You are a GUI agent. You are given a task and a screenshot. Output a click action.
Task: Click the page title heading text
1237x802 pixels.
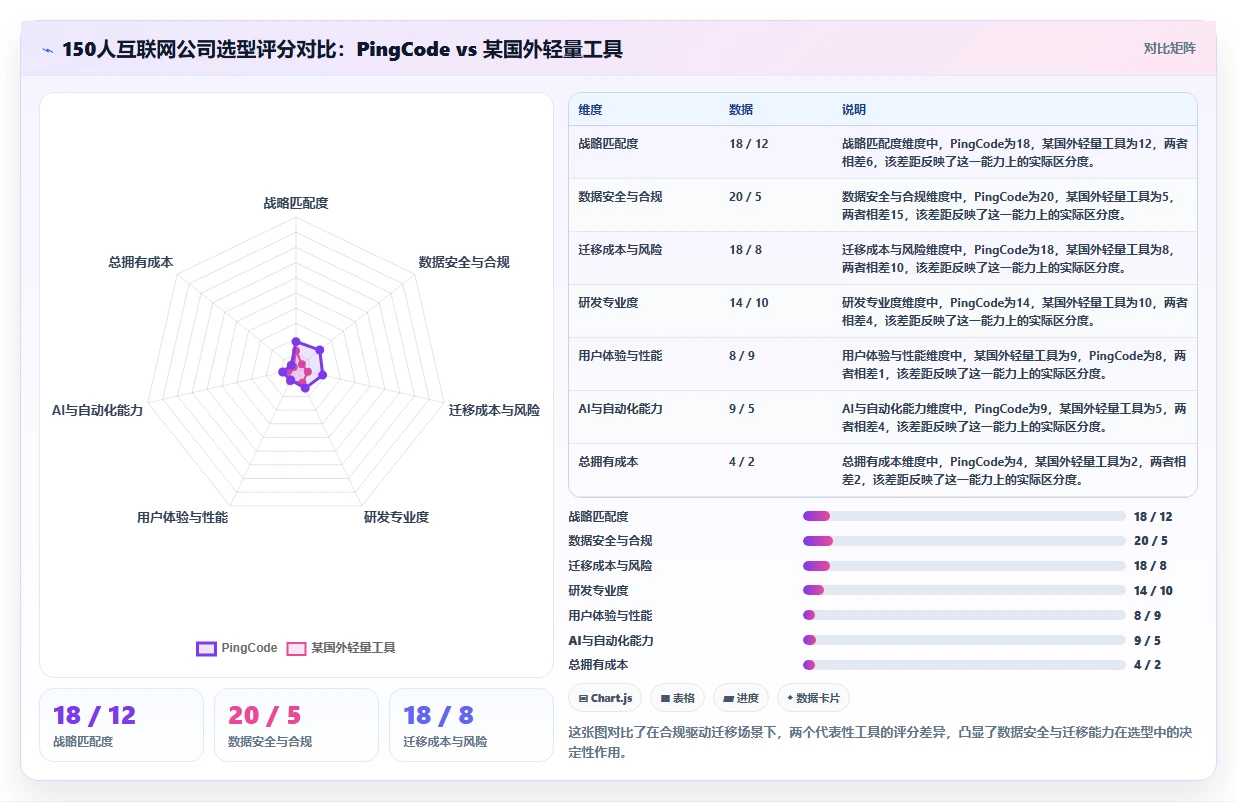(x=342, y=49)
